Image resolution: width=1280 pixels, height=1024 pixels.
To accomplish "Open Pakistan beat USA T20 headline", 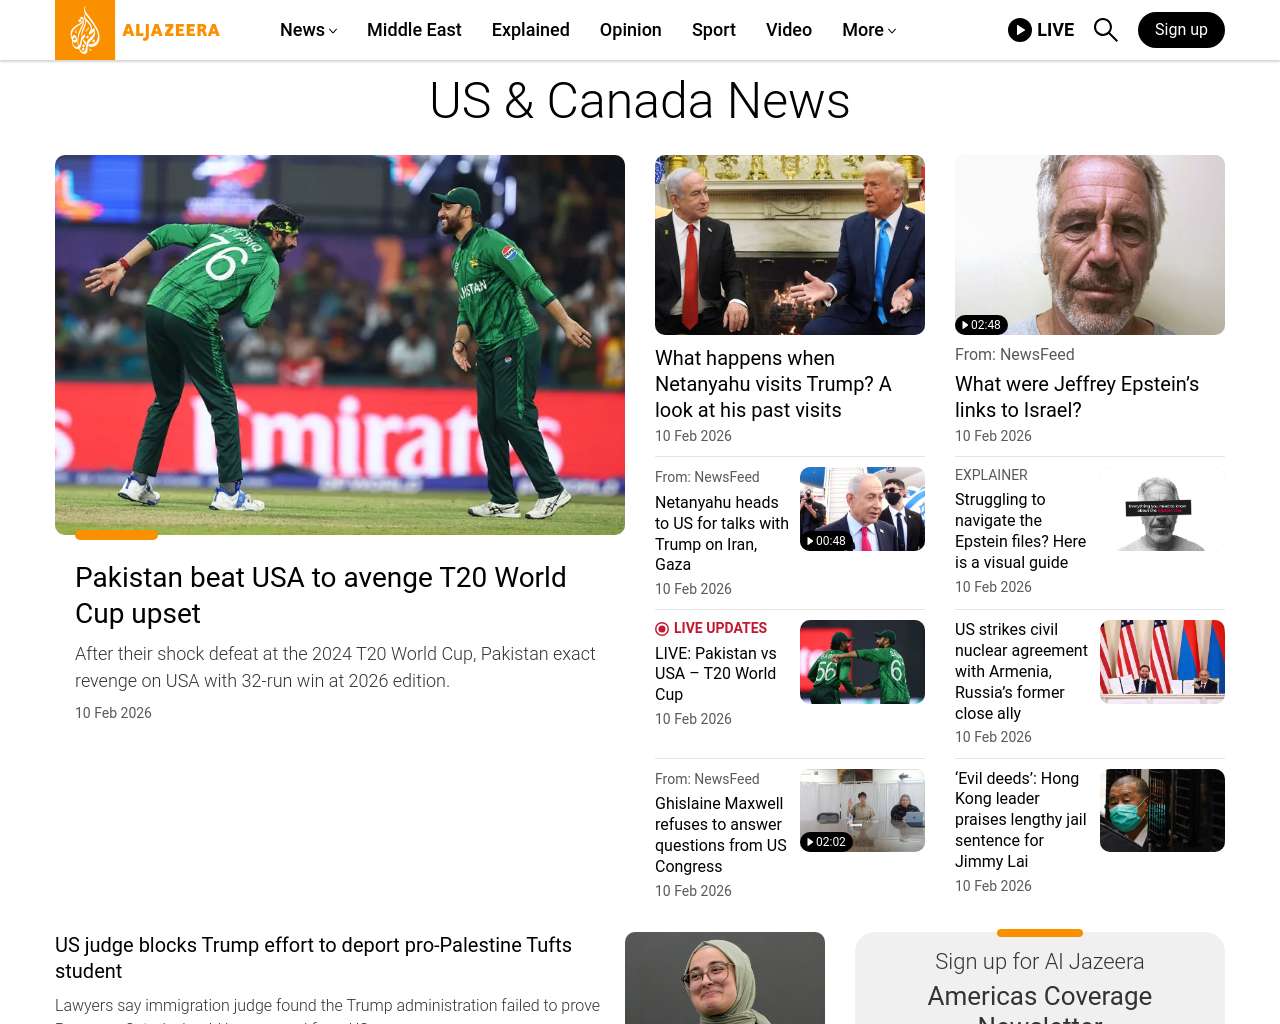I will click(x=321, y=595).
